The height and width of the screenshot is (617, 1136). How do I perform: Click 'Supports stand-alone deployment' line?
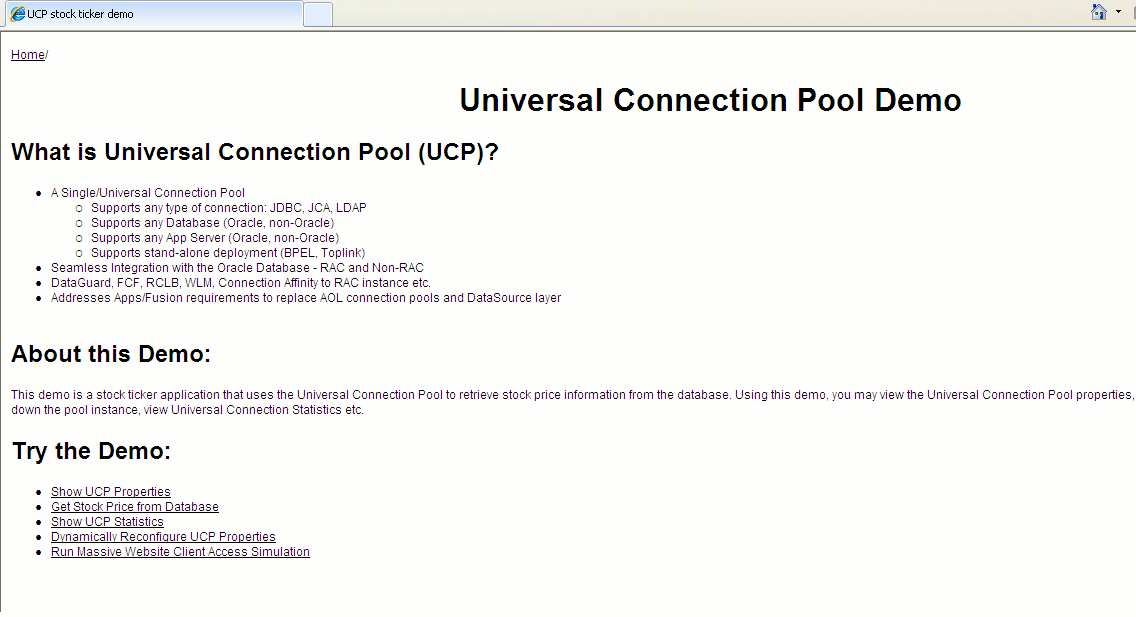(228, 253)
